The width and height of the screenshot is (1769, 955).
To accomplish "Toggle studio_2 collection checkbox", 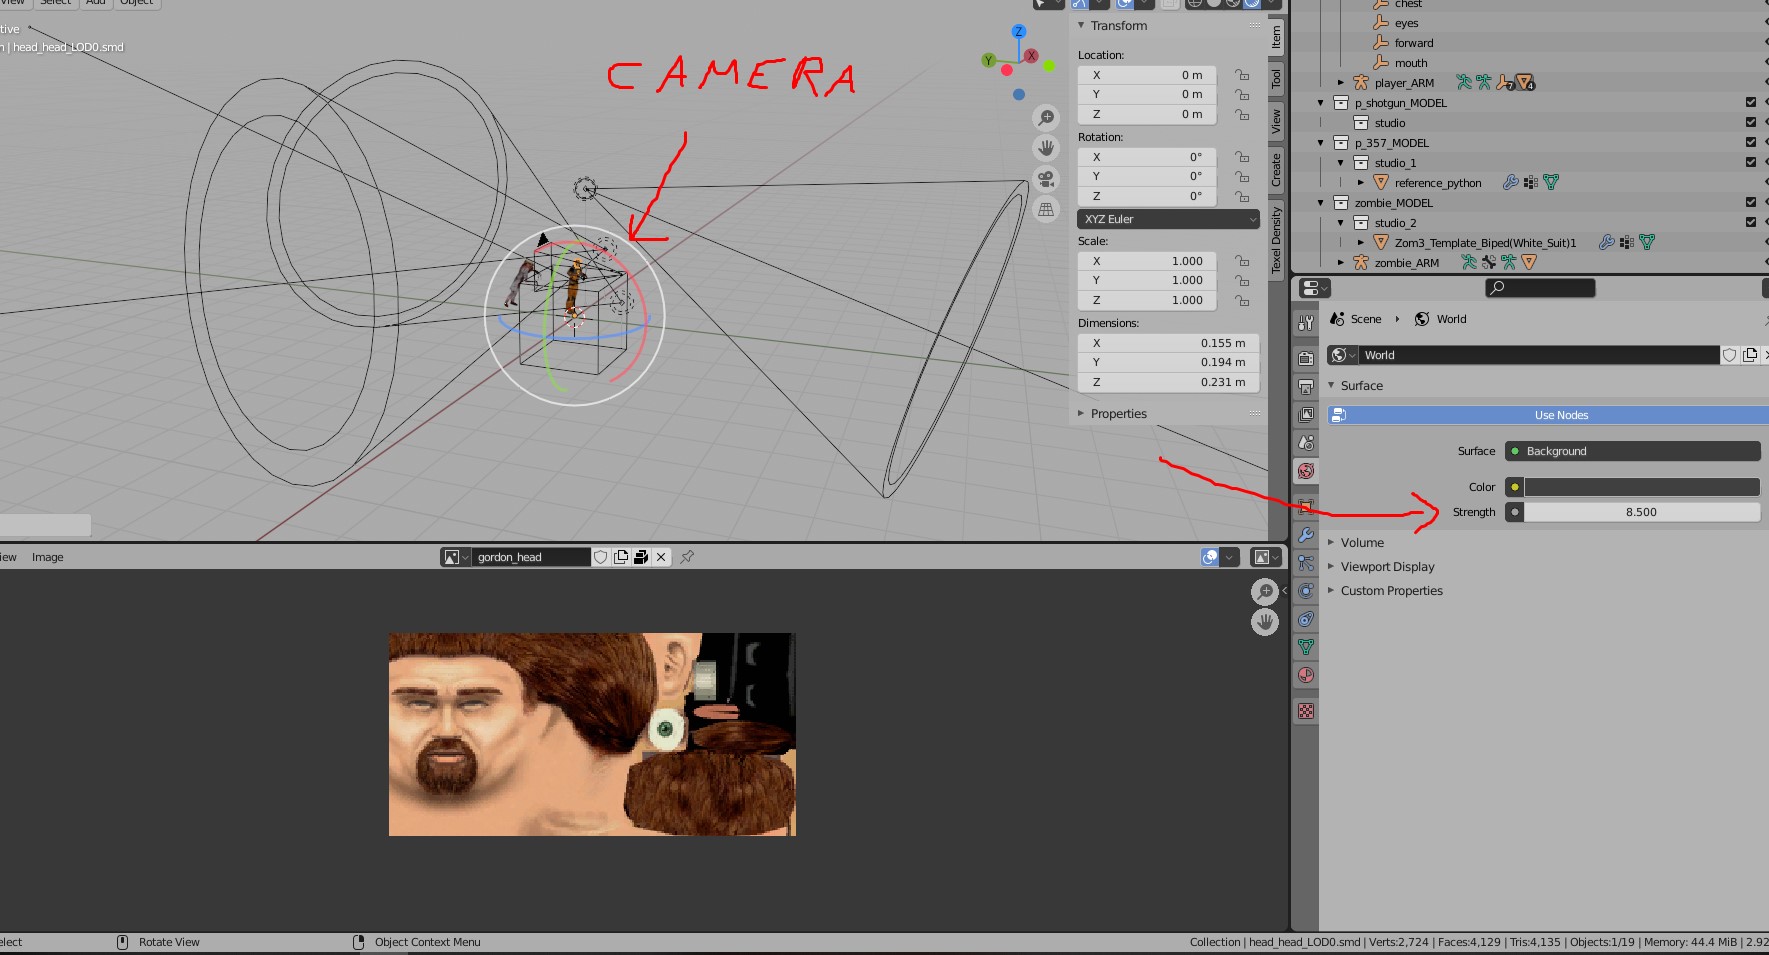I will click(x=1751, y=222).
